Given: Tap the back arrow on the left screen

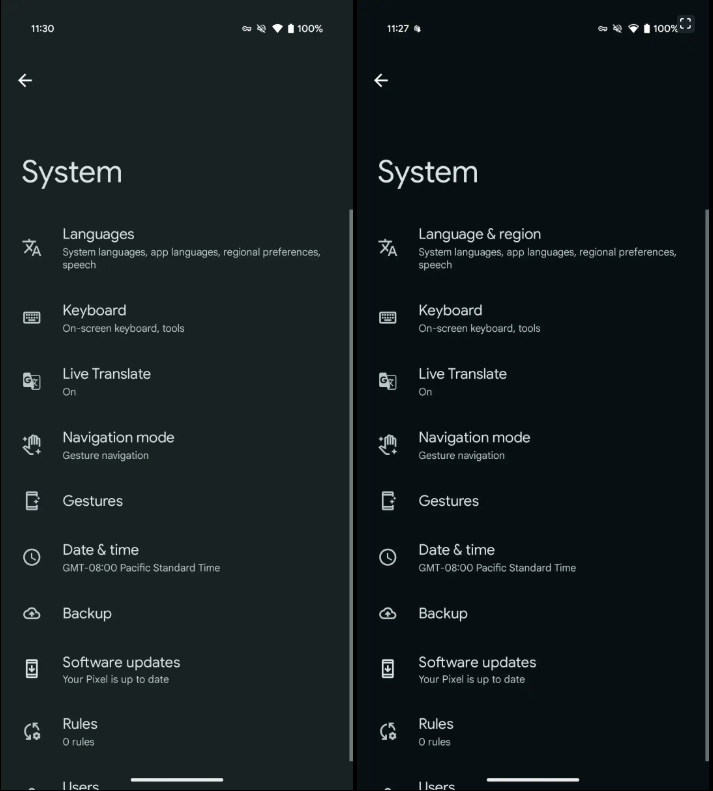Looking at the screenshot, I should (x=25, y=80).
